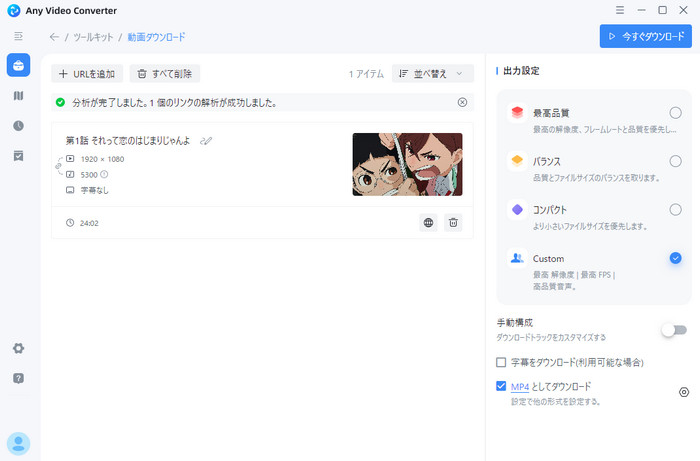Select the Custom radio option
The width and height of the screenshot is (700, 461).
click(x=675, y=258)
